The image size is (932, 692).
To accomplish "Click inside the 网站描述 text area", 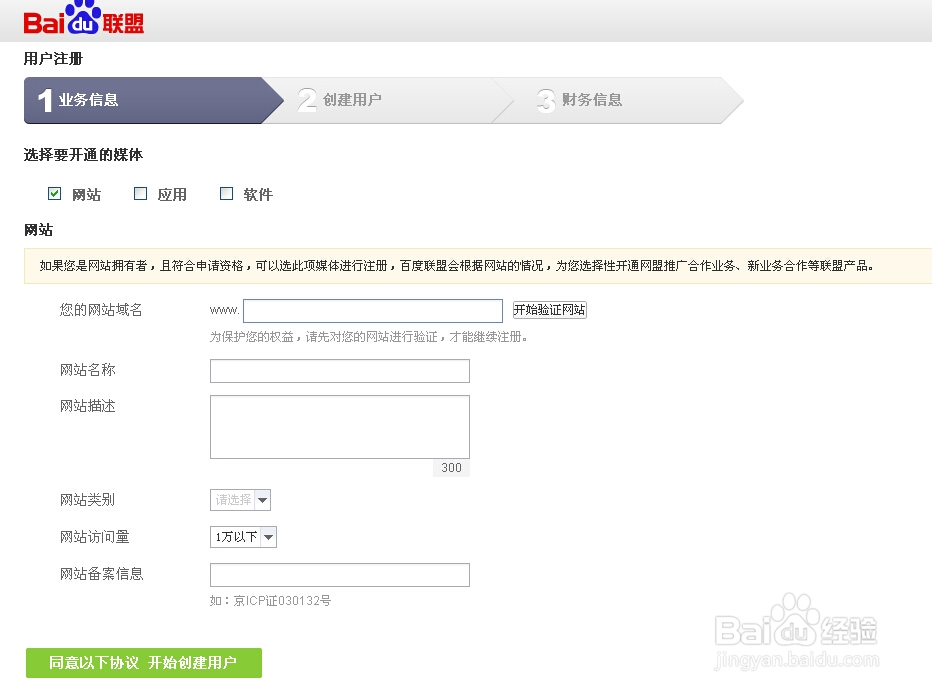I will coord(339,427).
